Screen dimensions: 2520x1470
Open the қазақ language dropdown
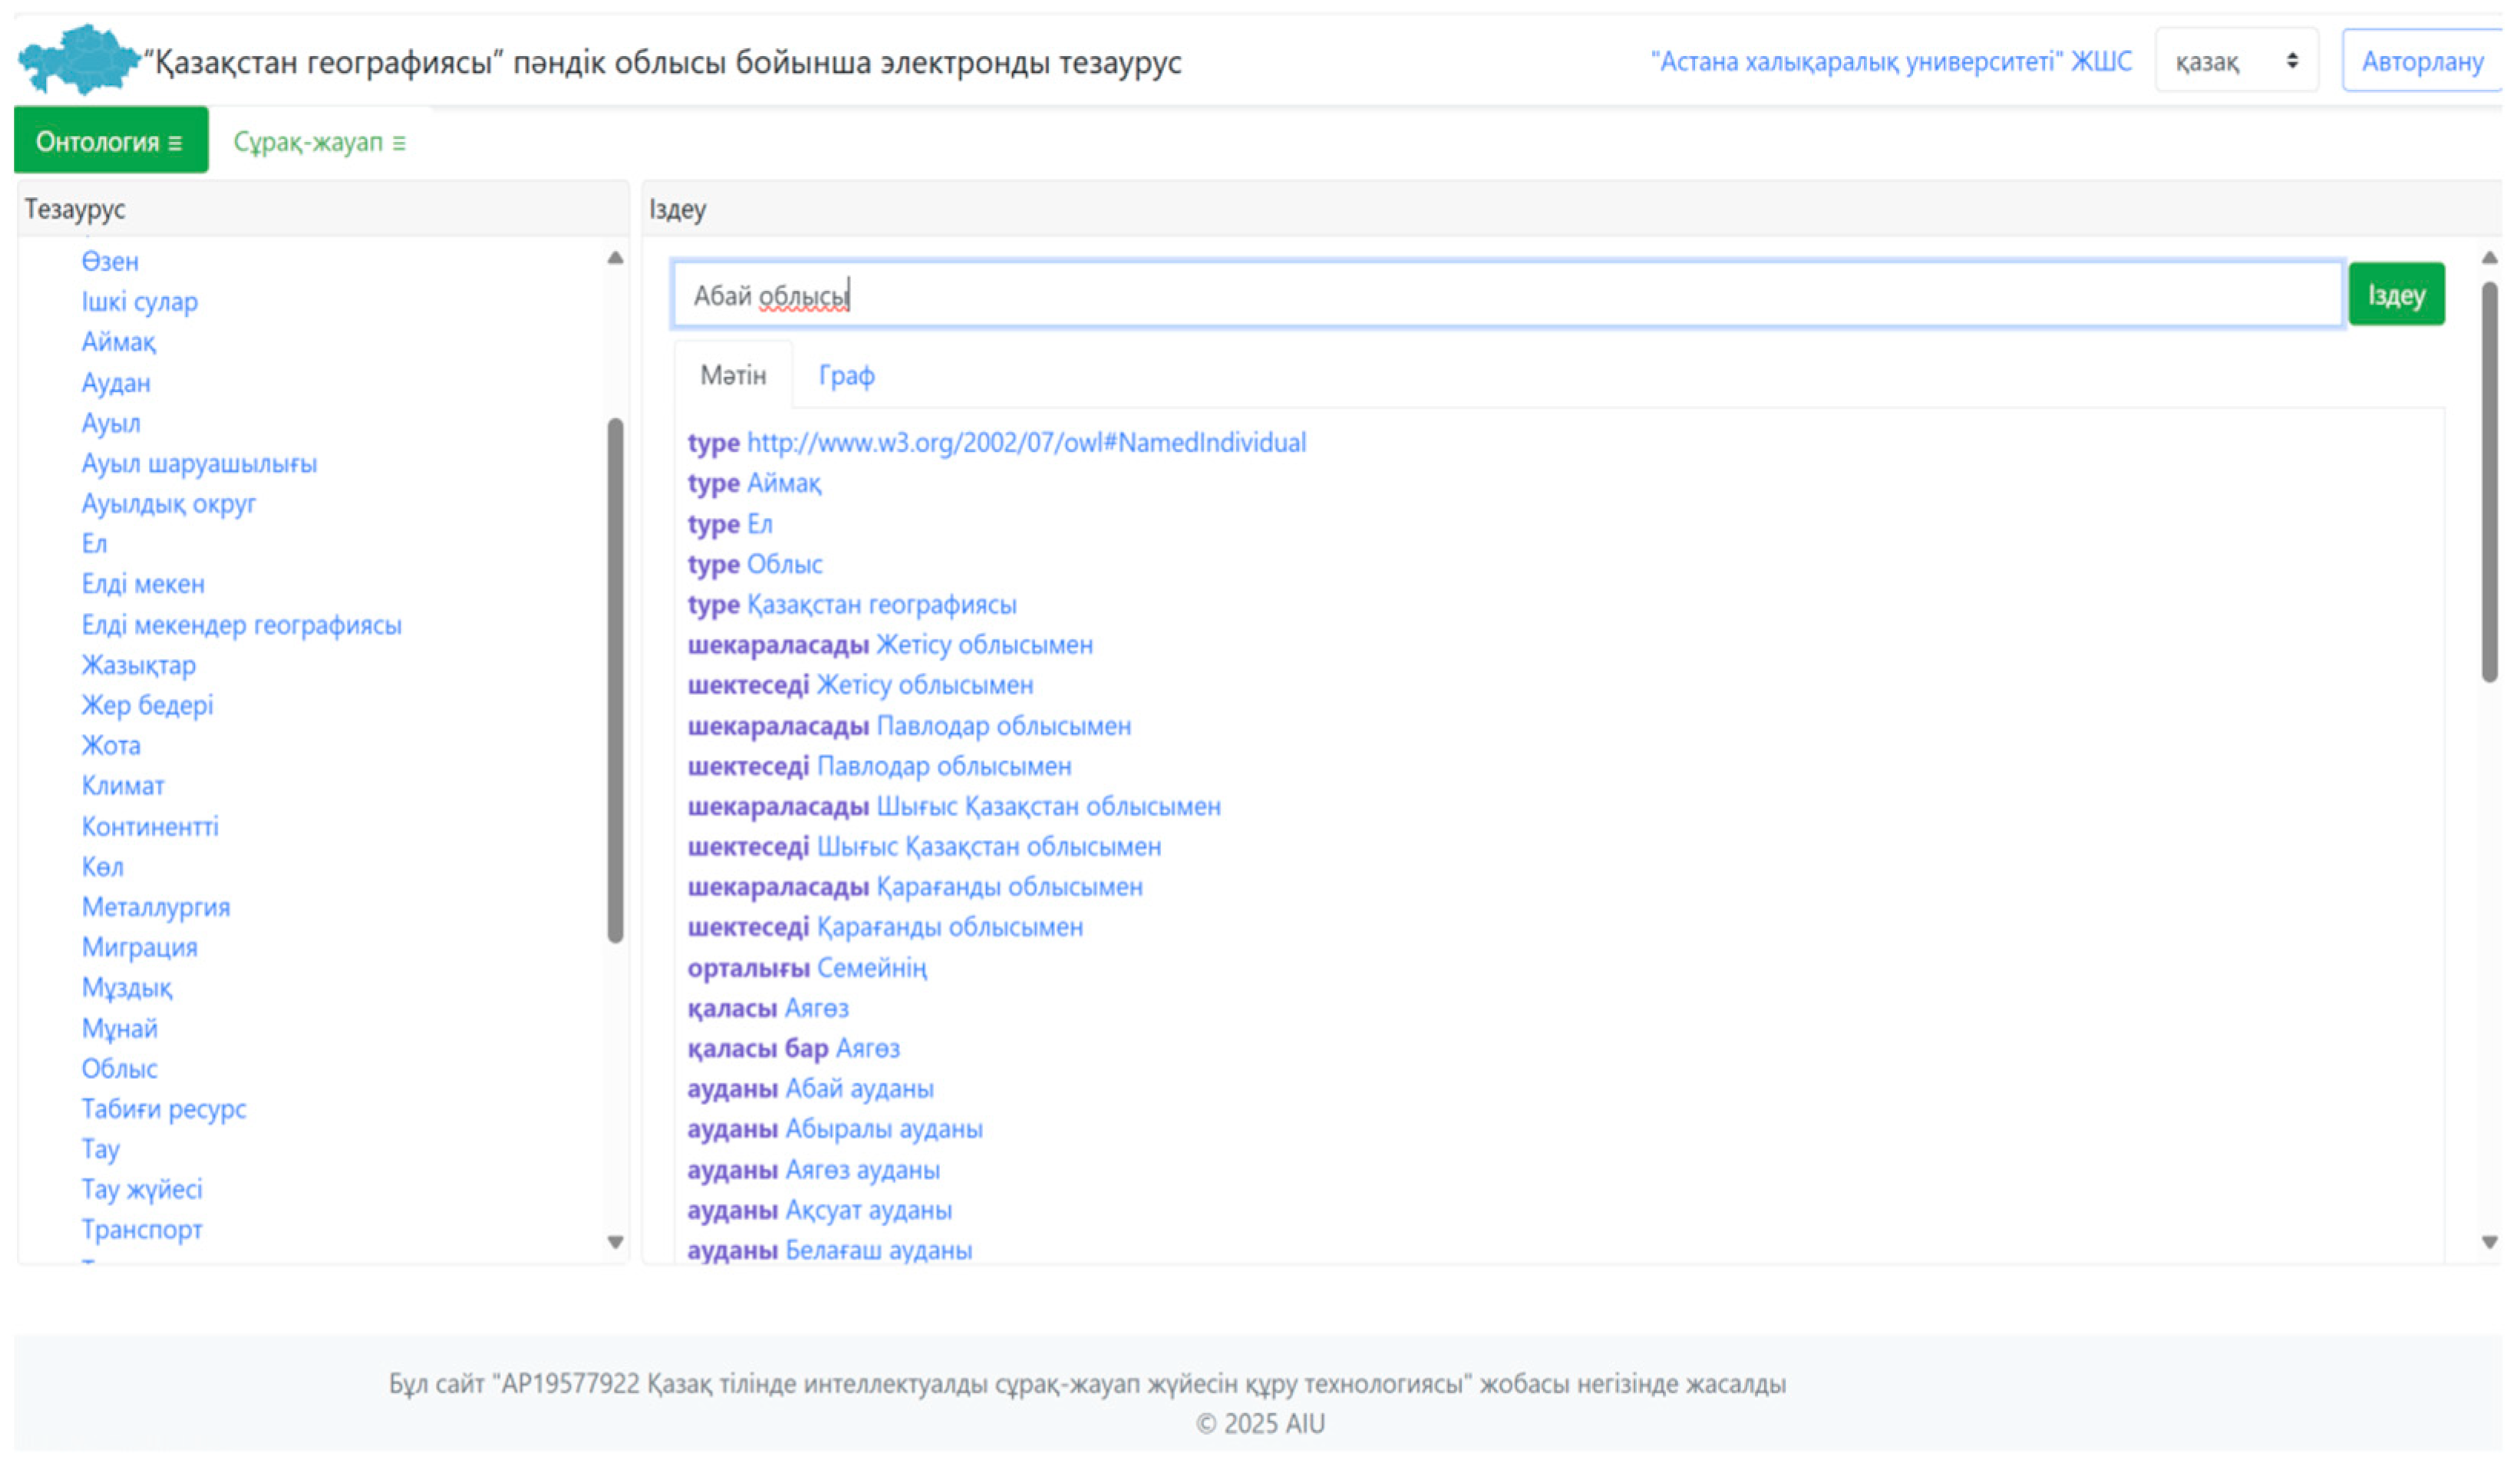(2236, 61)
